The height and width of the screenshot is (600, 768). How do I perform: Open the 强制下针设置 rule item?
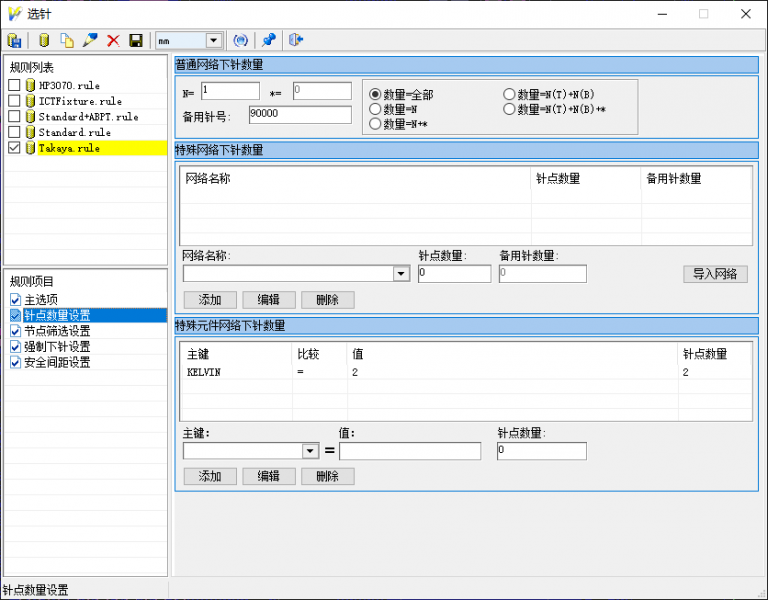[x=57, y=347]
